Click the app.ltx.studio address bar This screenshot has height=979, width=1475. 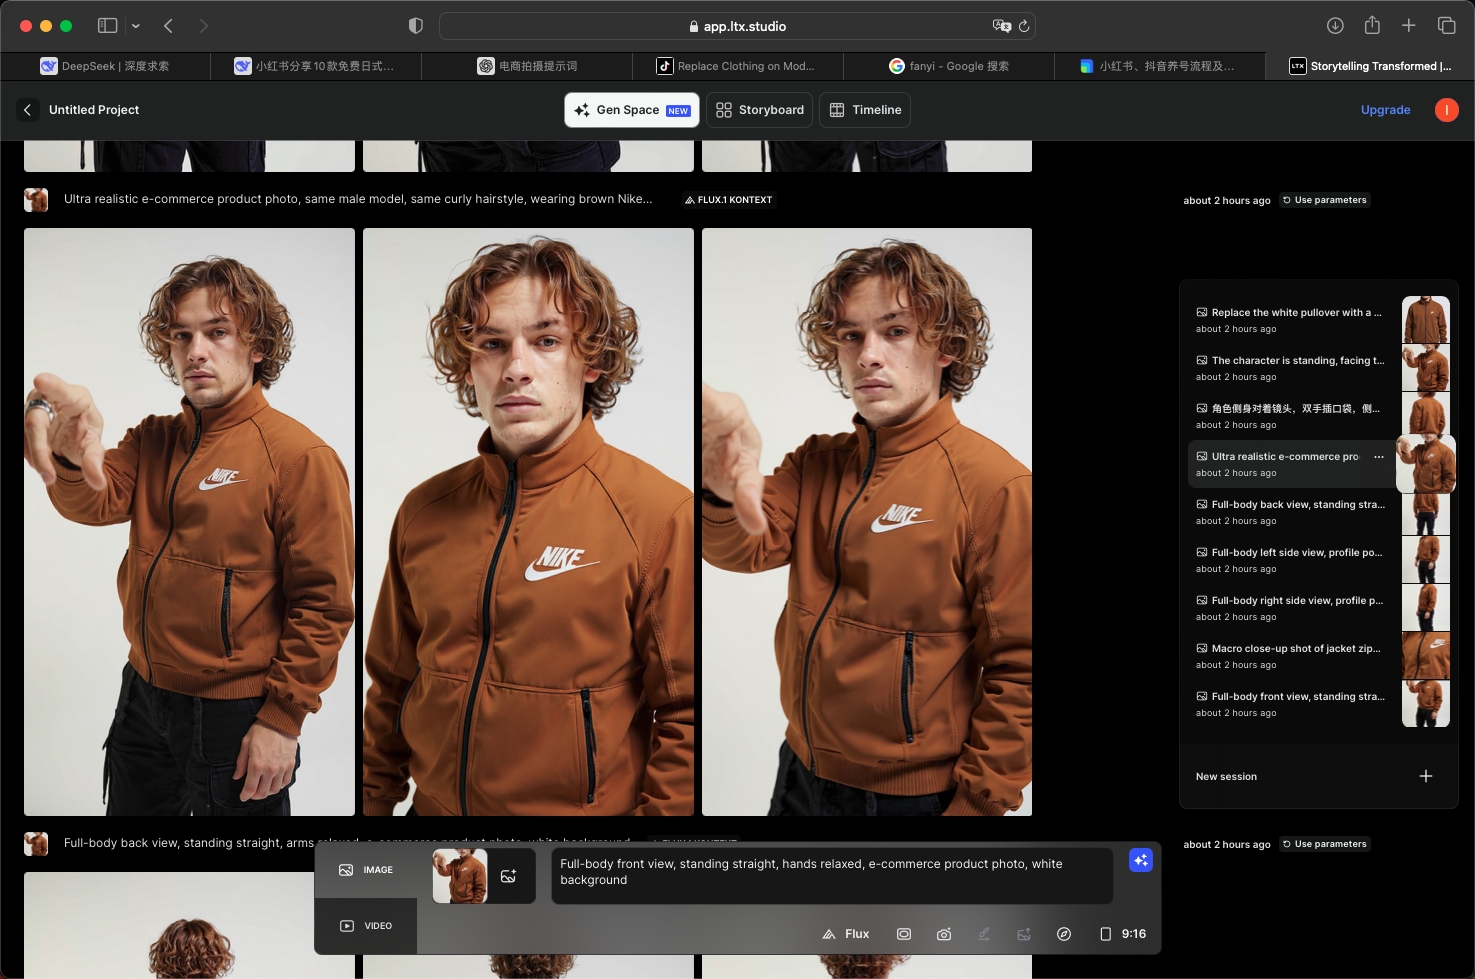pyautogui.click(x=737, y=26)
